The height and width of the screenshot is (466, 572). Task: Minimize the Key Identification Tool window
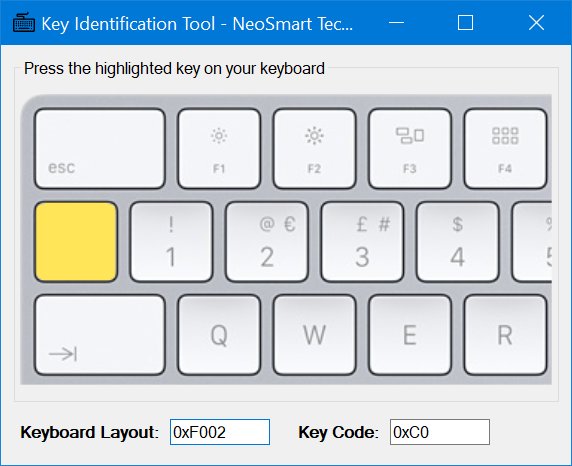pyautogui.click(x=397, y=23)
